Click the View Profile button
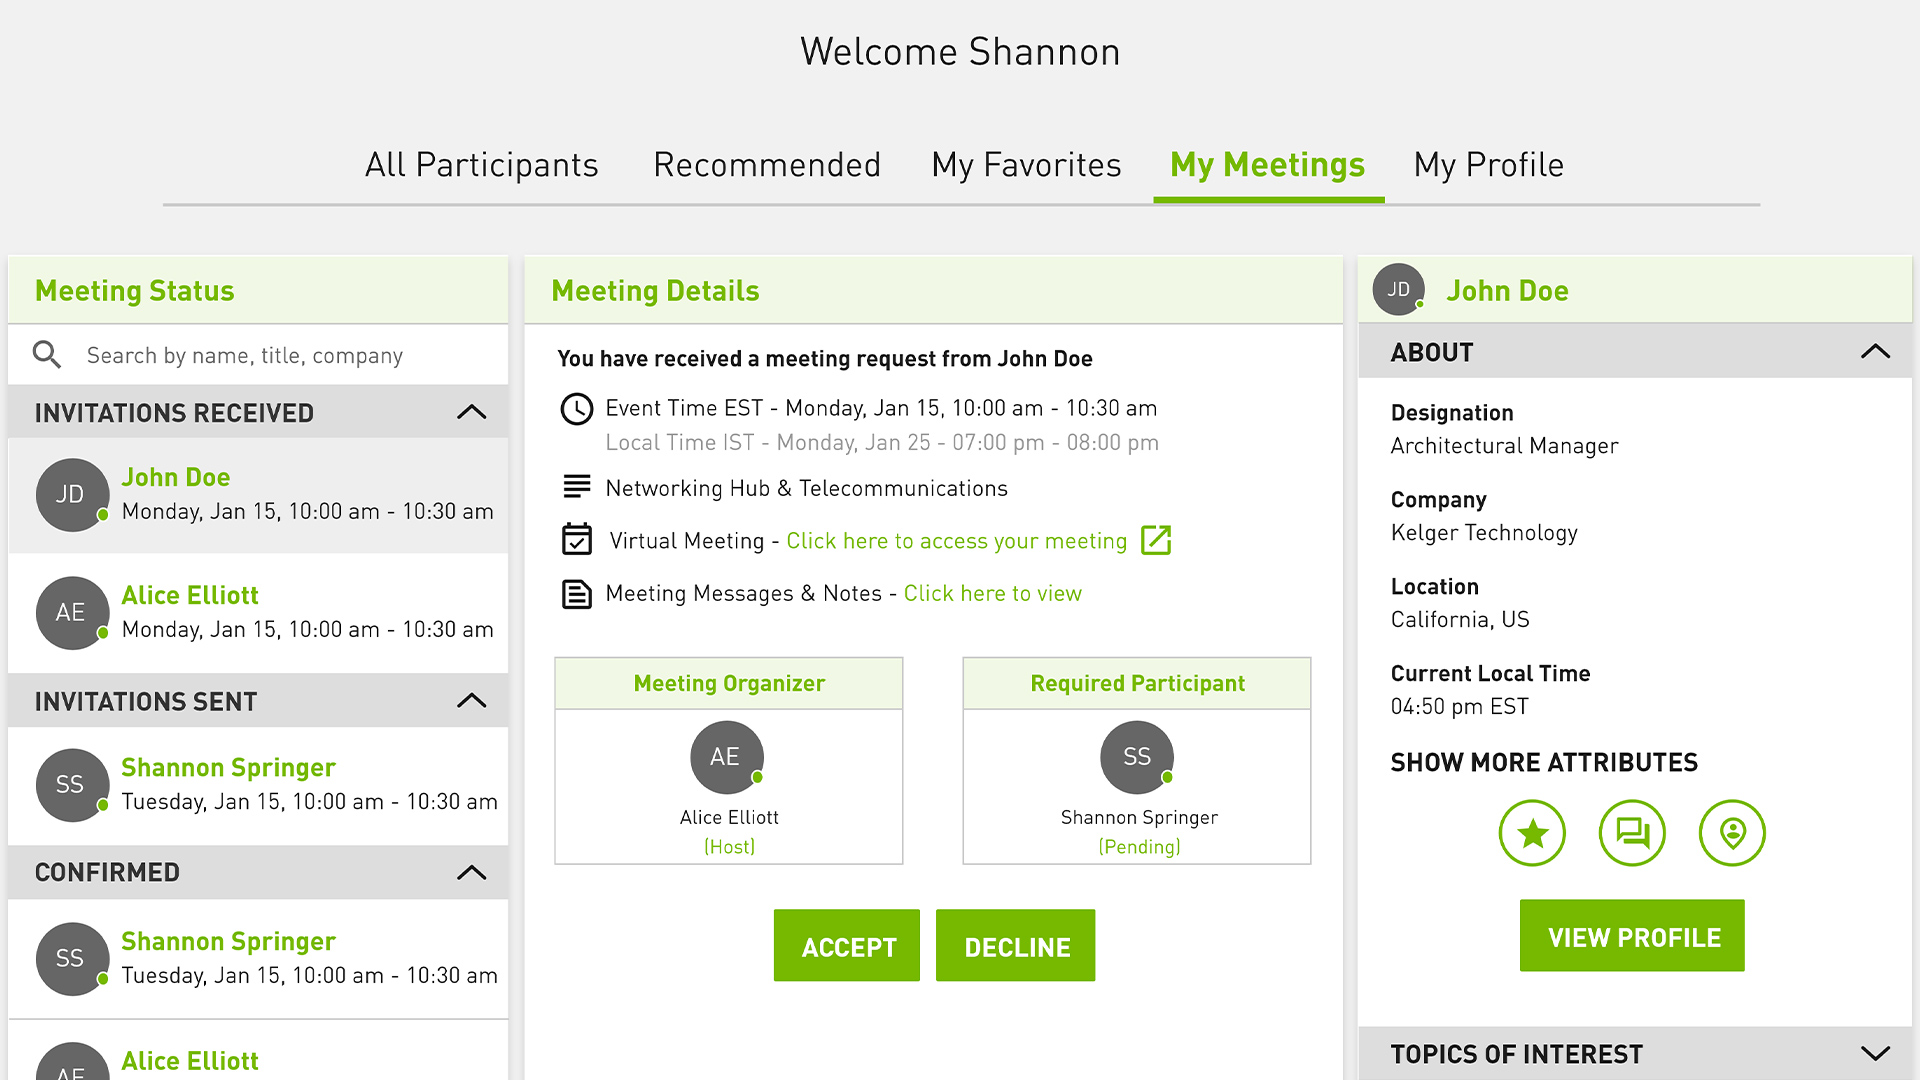The image size is (1920, 1080). click(x=1632, y=936)
